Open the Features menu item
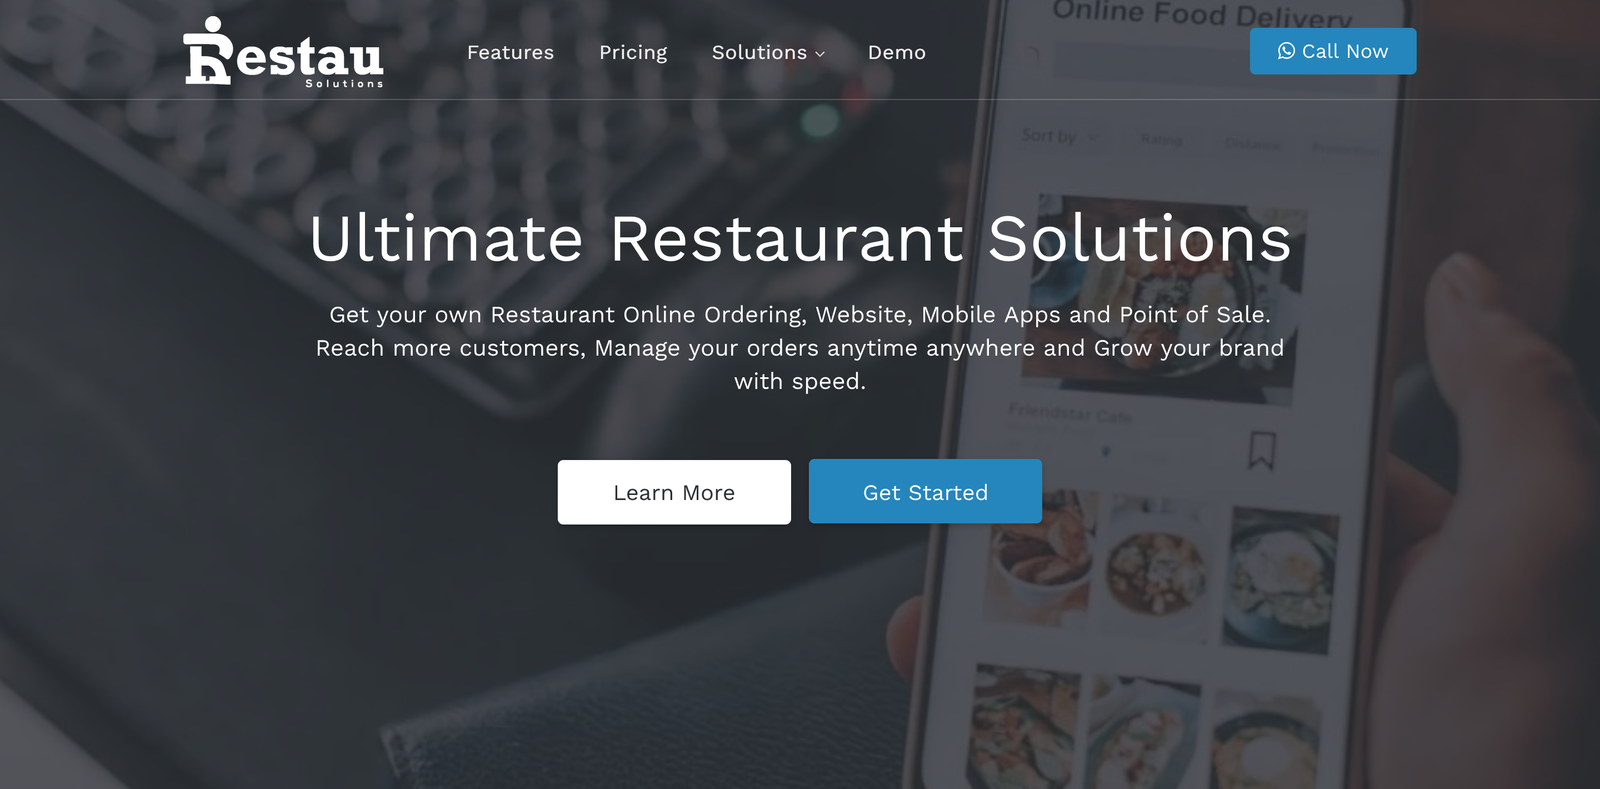The width and height of the screenshot is (1600, 789). click(x=510, y=52)
